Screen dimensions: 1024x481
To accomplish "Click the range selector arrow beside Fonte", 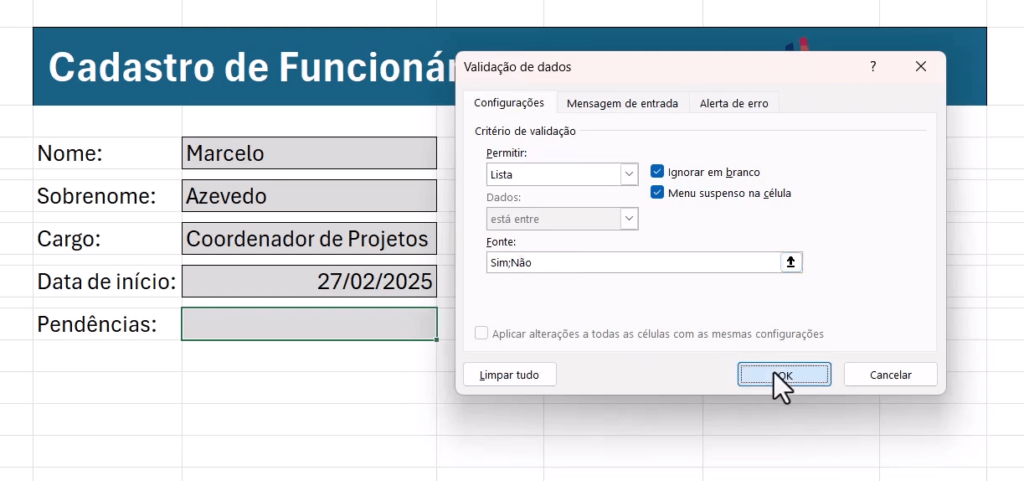I will [791, 262].
